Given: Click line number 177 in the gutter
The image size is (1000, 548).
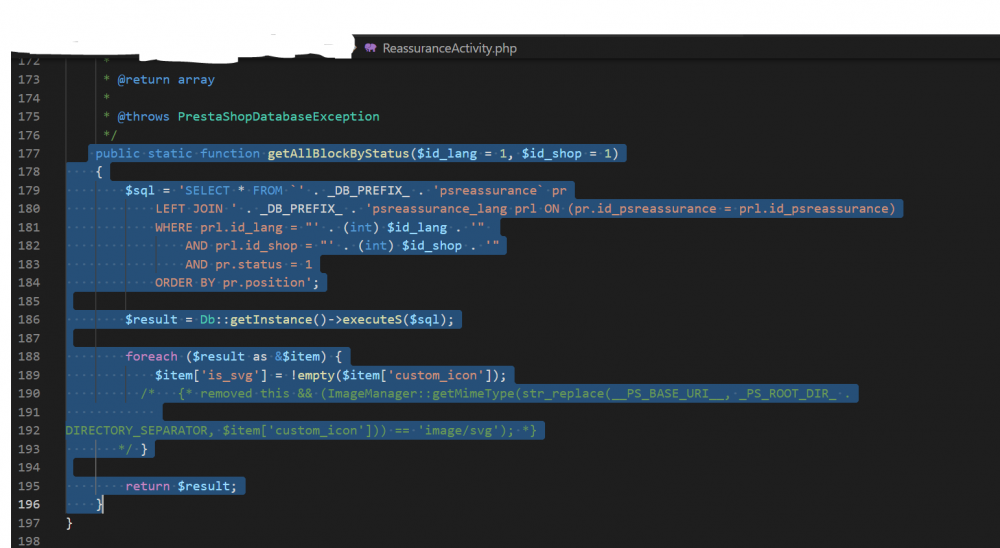Looking at the screenshot, I should (x=29, y=153).
